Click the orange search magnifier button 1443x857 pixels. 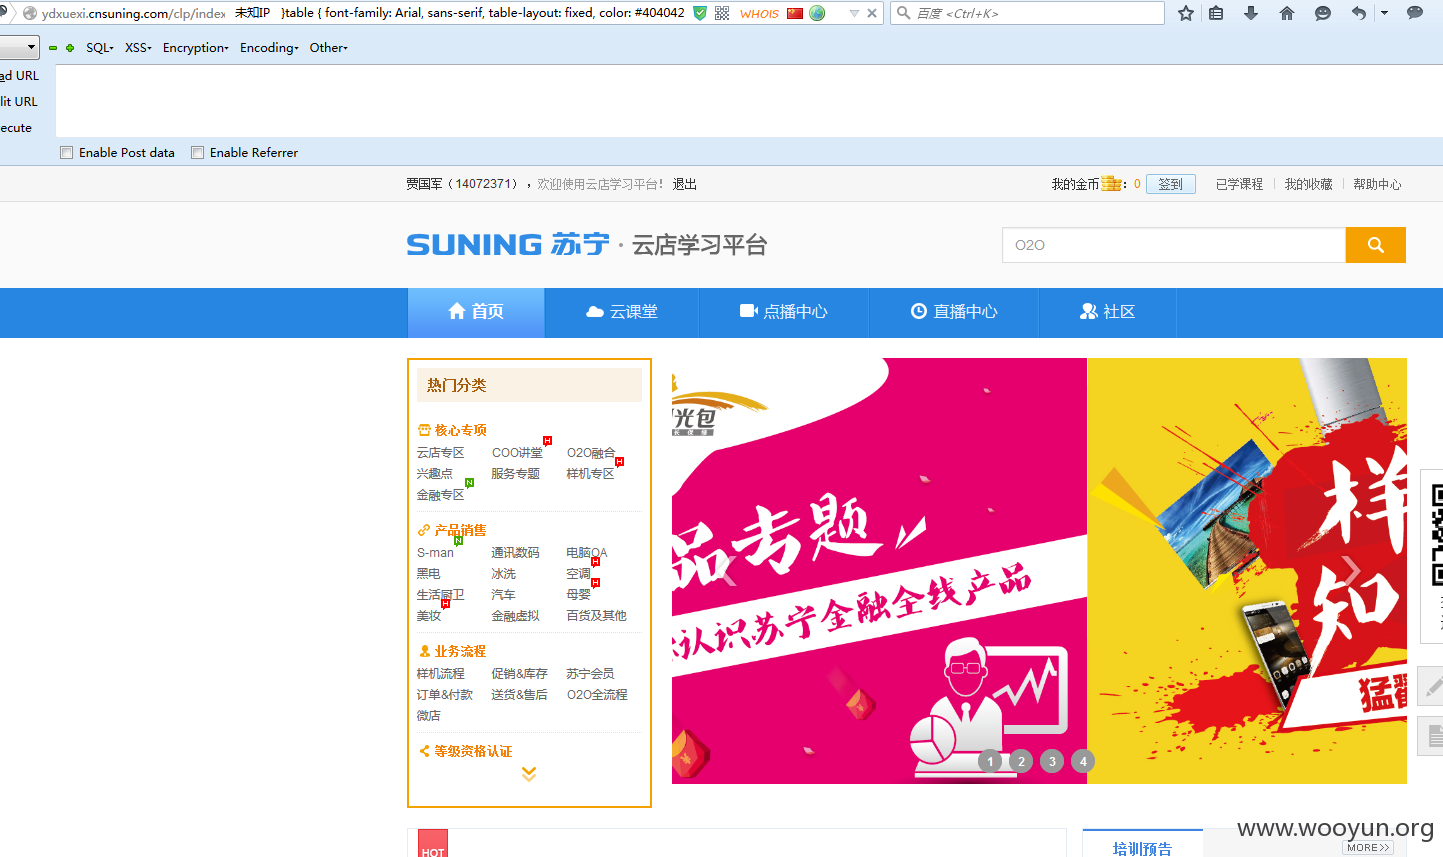[1376, 245]
